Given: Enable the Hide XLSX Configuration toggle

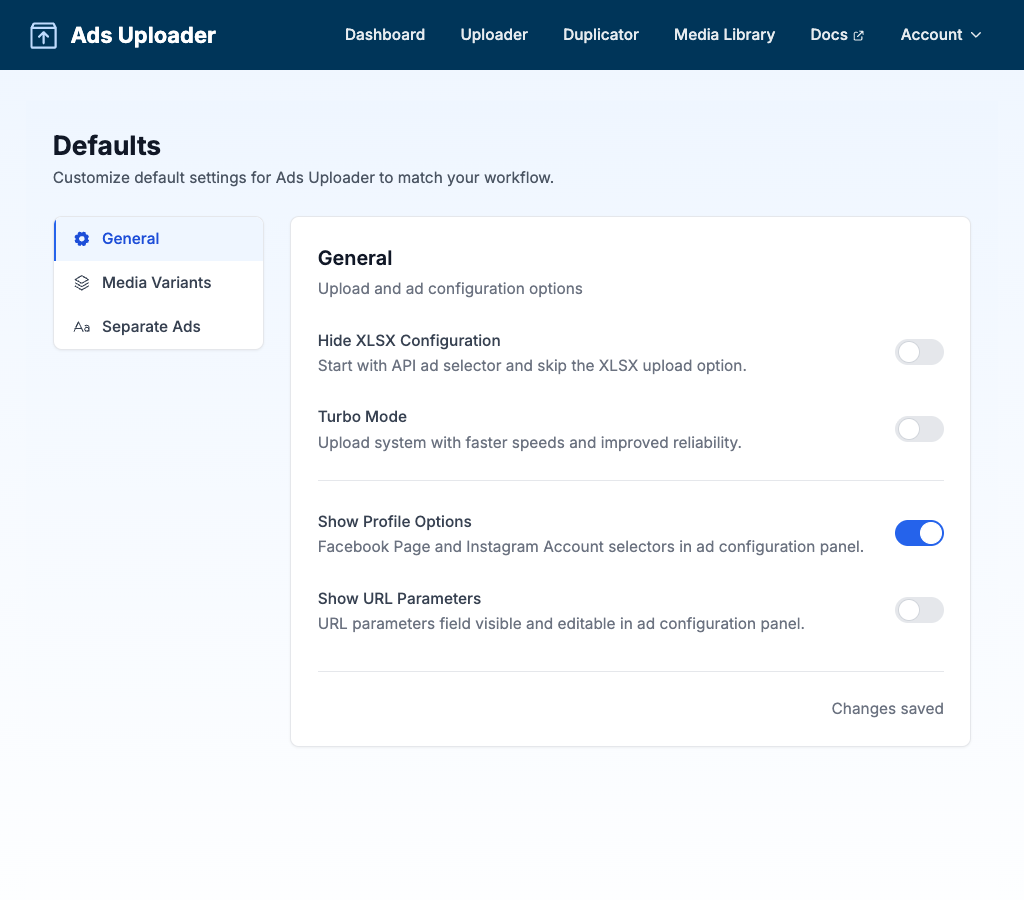Looking at the screenshot, I should pos(918,352).
